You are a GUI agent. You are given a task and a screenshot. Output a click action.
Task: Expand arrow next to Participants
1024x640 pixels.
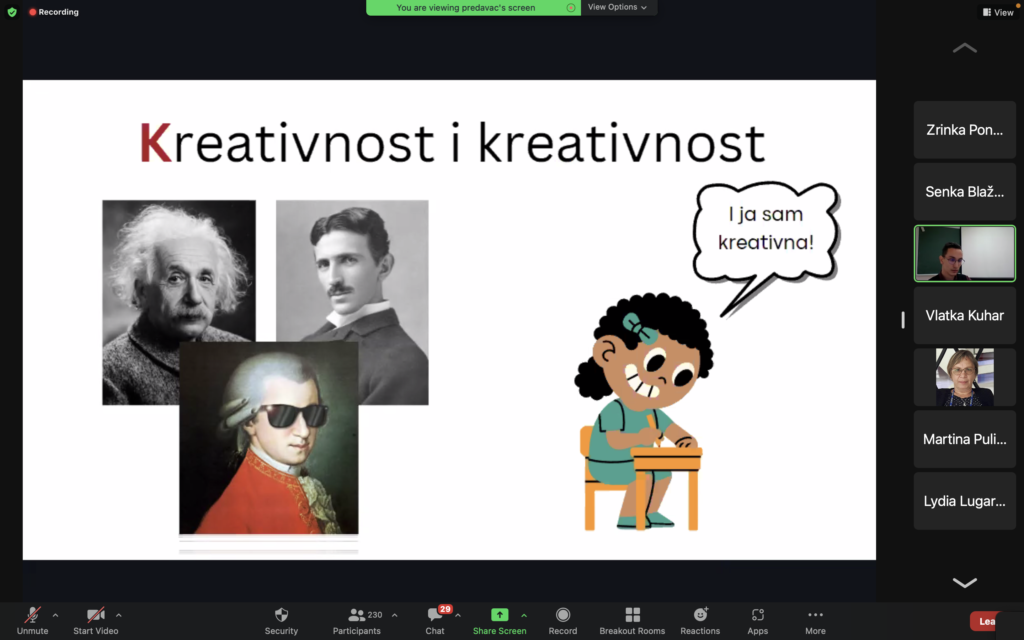click(x=394, y=615)
